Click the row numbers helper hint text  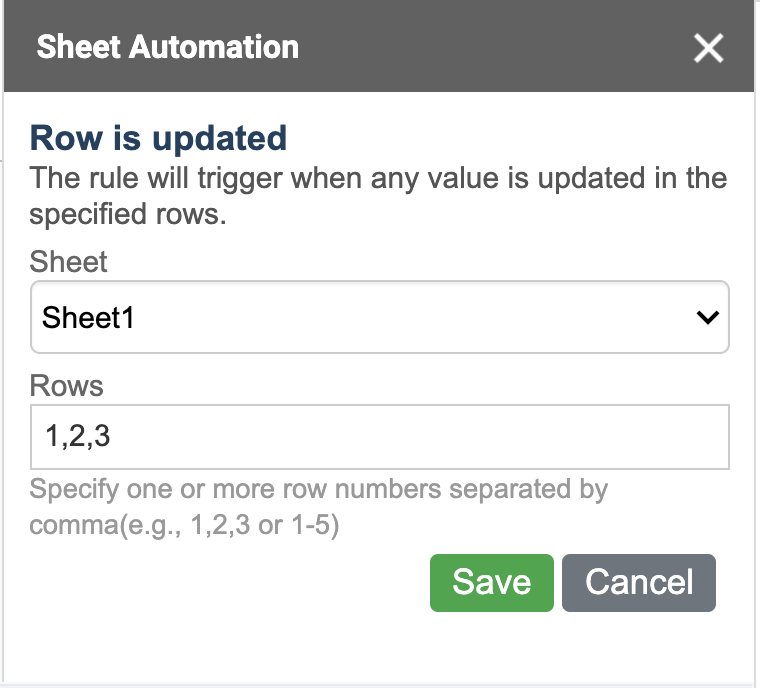(x=318, y=507)
